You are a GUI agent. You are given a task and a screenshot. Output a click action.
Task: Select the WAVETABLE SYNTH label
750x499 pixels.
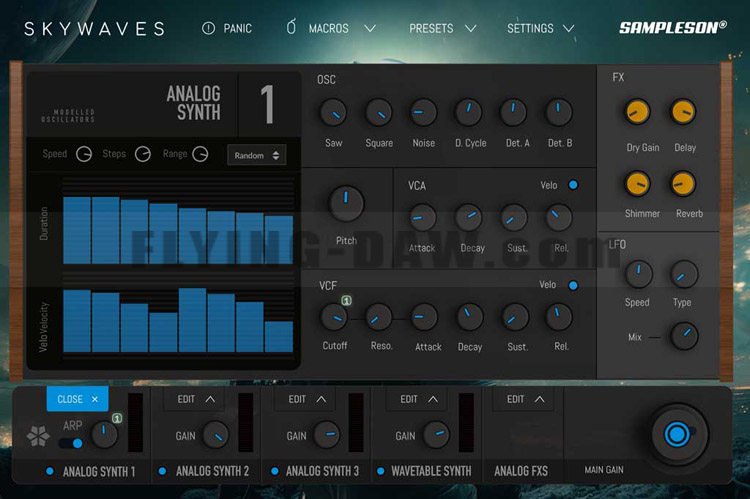tap(431, 471)
